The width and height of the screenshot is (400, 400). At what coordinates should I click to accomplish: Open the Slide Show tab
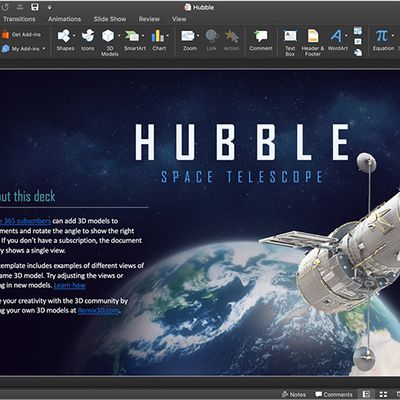[110, 19]
